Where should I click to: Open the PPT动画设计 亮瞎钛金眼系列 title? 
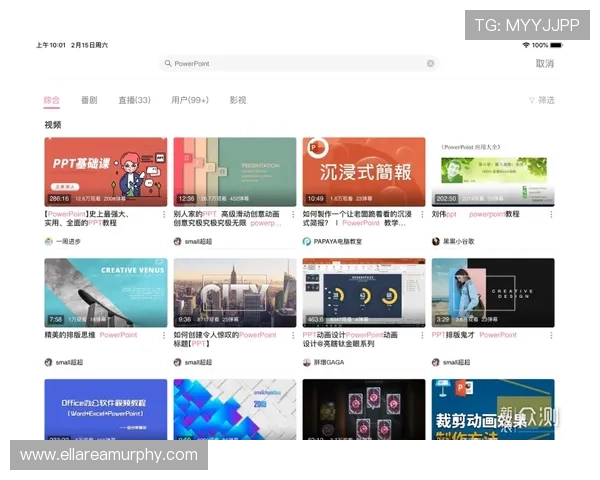(x=350, y=339)
